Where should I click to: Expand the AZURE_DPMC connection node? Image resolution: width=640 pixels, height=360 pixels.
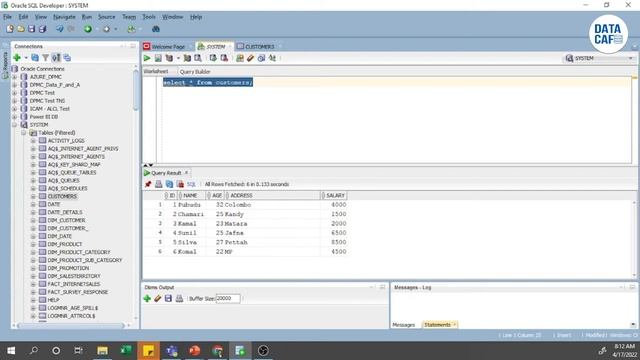click(x=15, y=77)
